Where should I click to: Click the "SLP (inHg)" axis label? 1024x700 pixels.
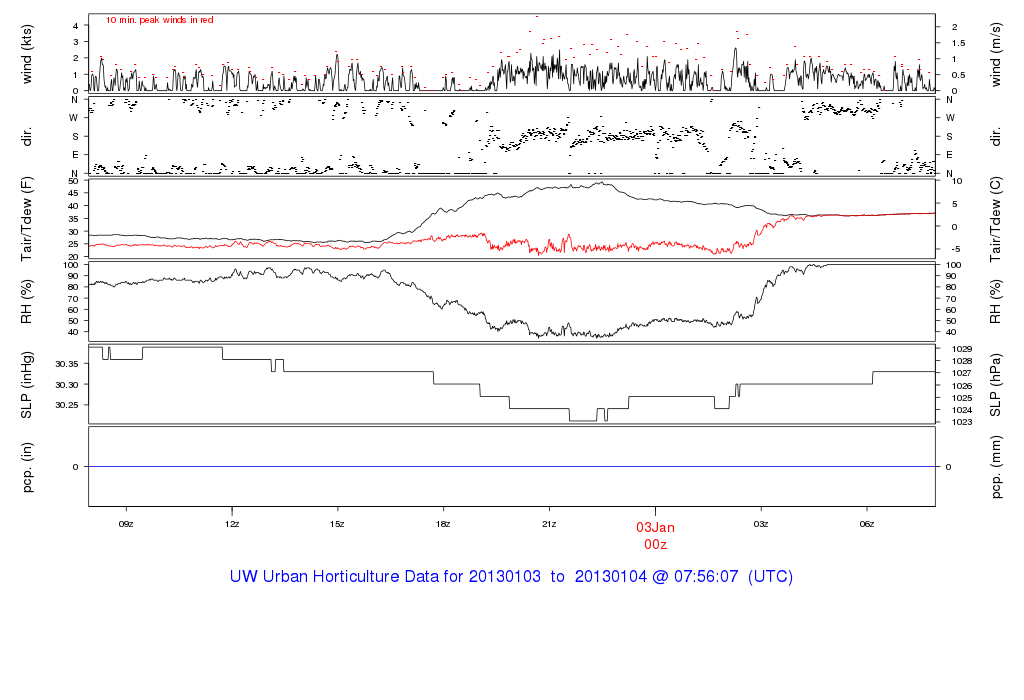(27, 385)
